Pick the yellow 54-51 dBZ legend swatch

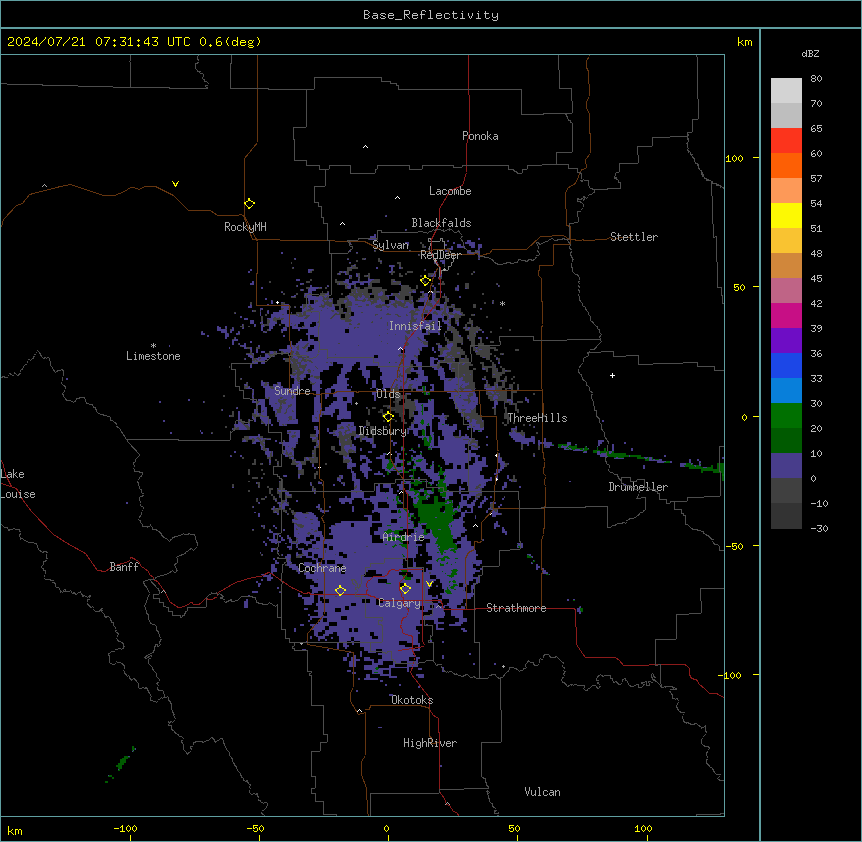[786, 215]
